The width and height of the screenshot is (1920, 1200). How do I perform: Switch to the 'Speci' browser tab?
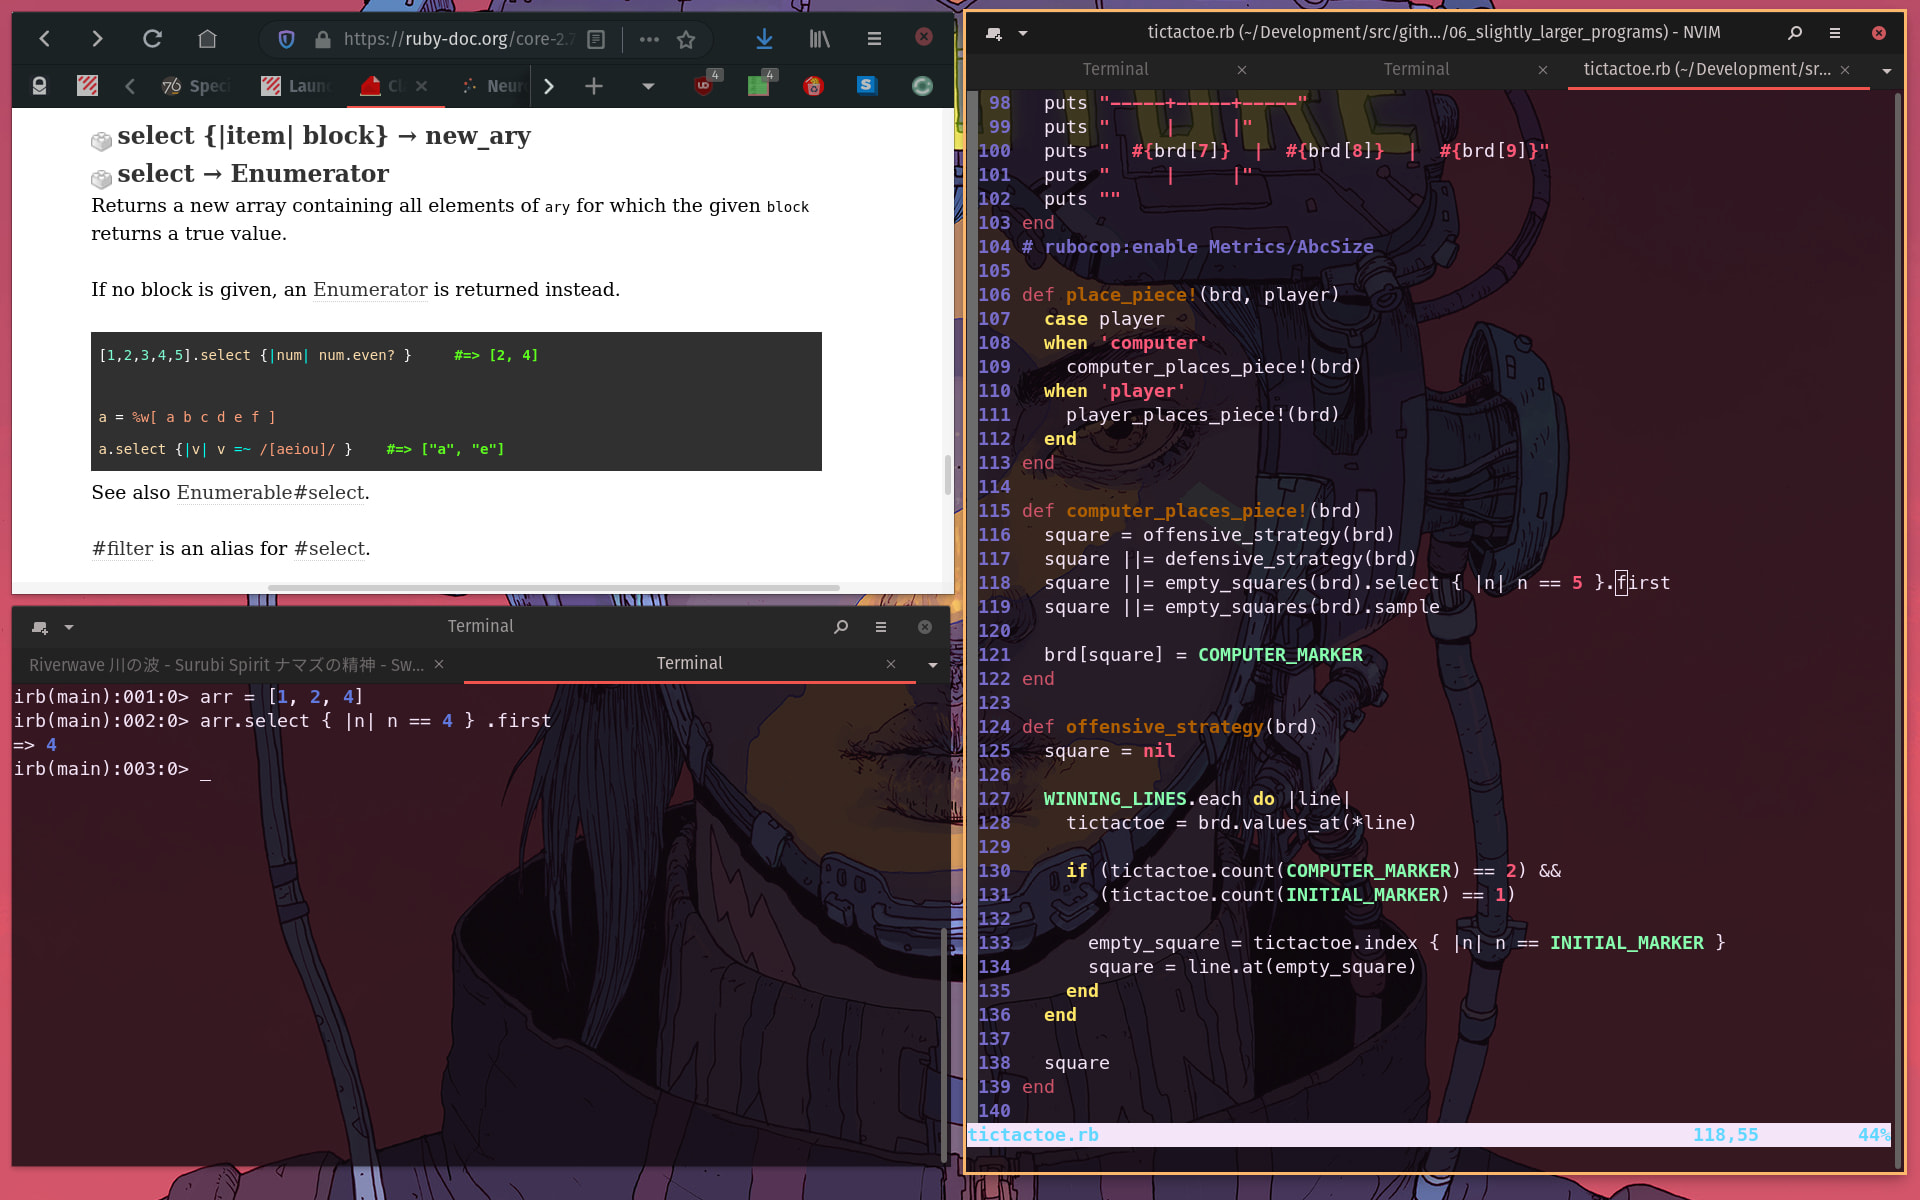(x=198, y=86)
